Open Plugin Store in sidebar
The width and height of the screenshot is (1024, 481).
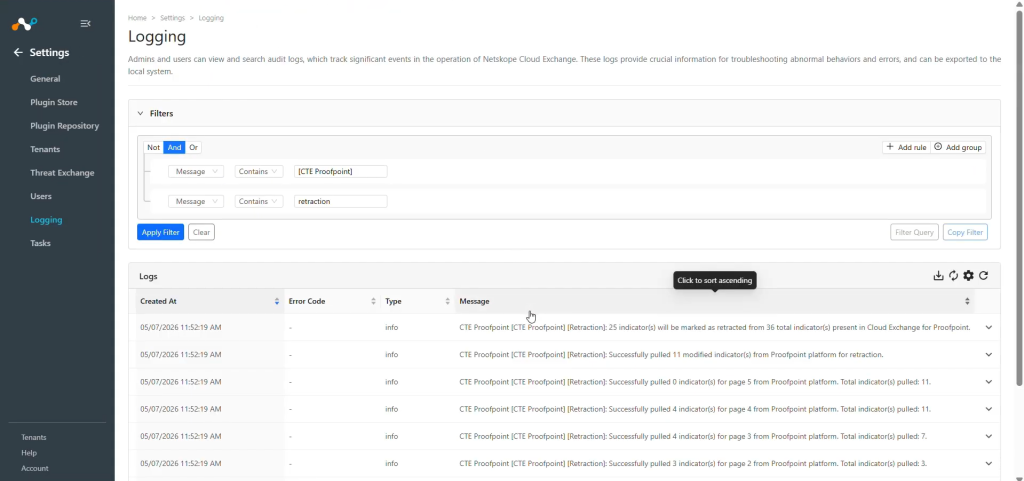coord(54,102)
